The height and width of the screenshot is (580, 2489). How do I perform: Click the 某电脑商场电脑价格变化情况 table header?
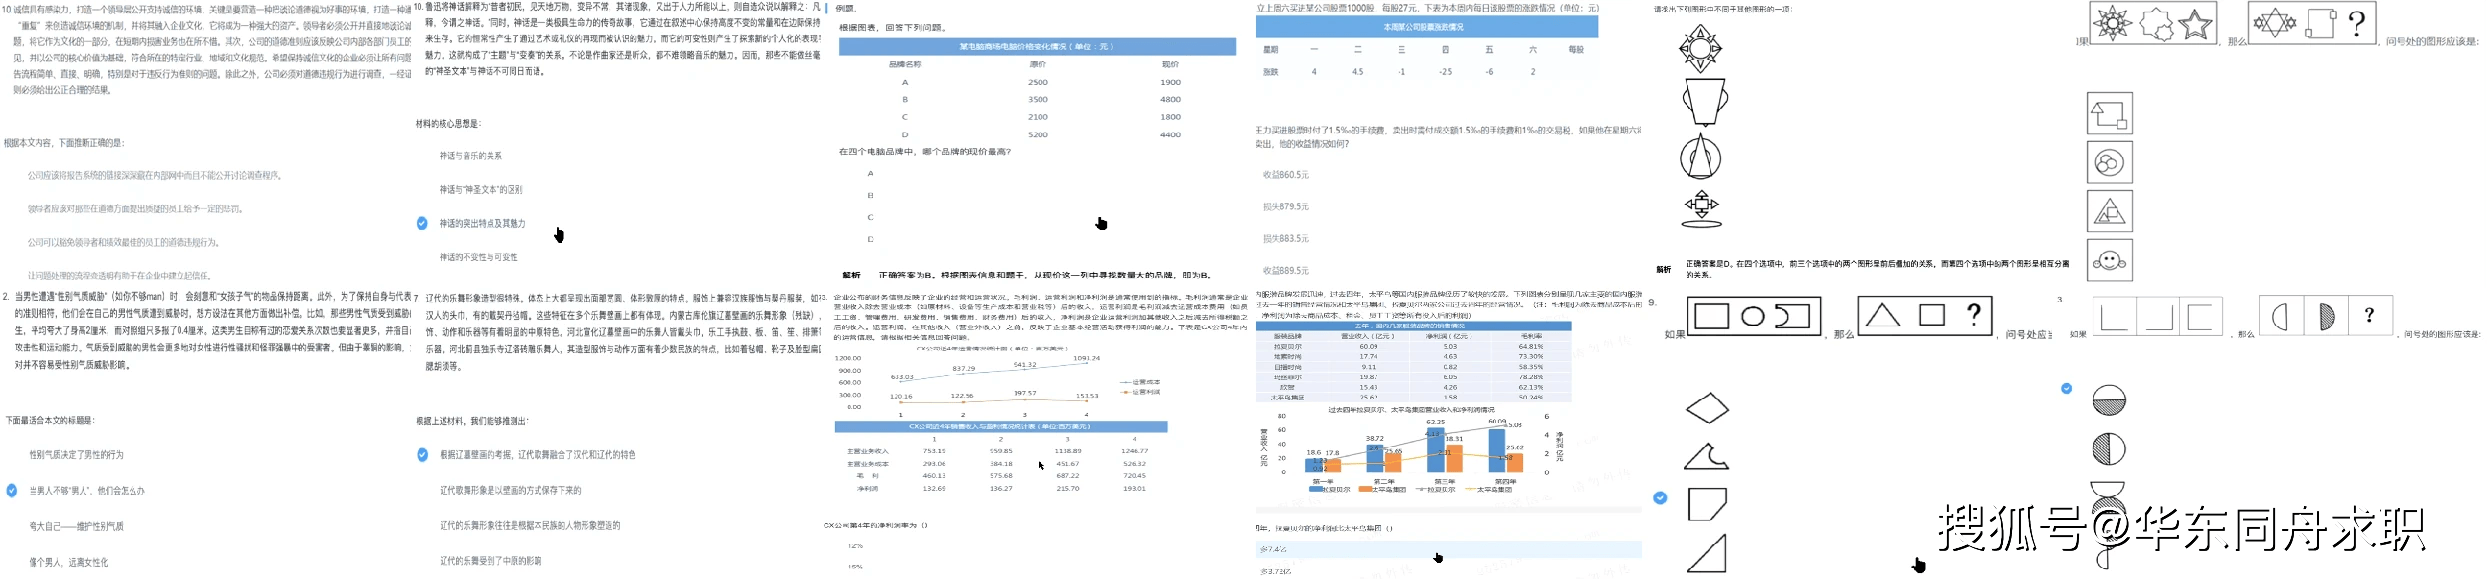1036,46
